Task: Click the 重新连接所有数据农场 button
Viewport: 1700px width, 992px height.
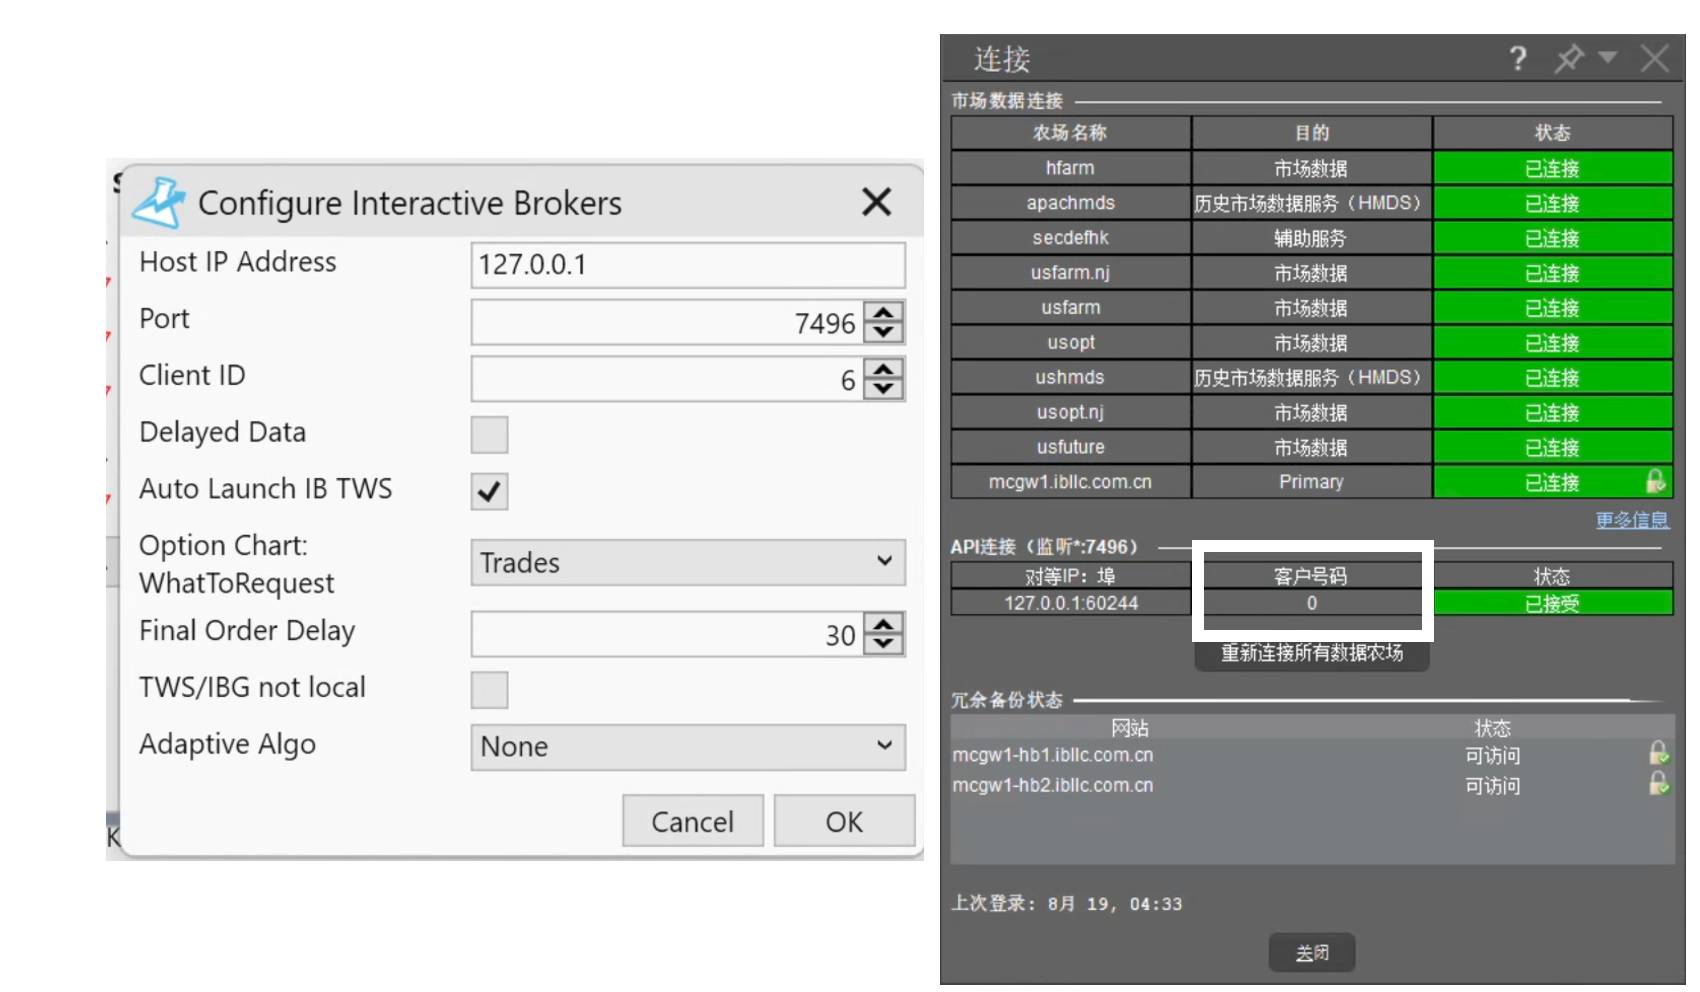Action: [1312, 654]
